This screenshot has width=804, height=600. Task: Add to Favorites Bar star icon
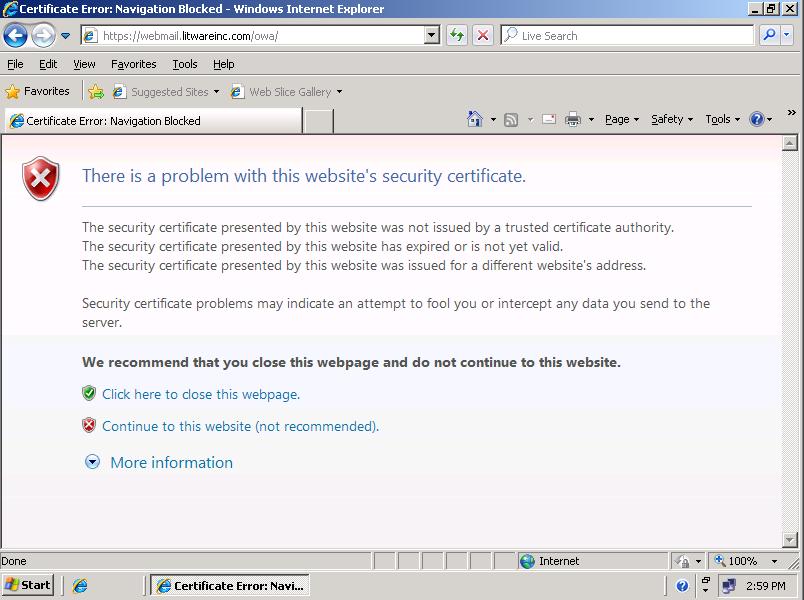click(96, 92)
